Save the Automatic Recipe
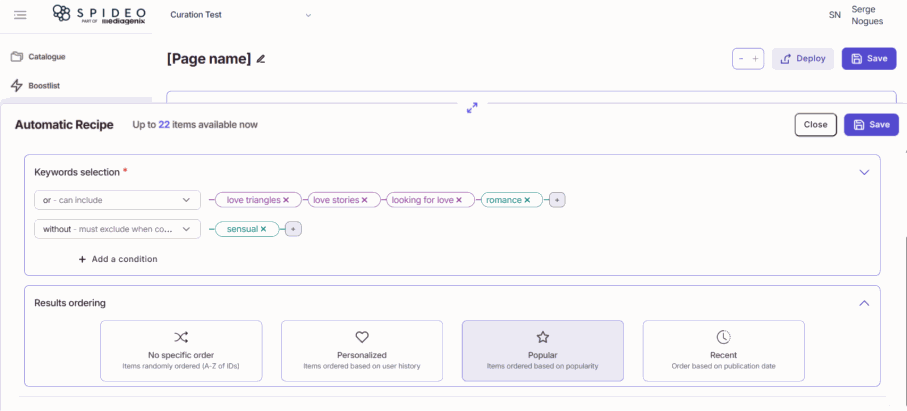907x411 pixels. pyautogui.click(x=871, y=125)
